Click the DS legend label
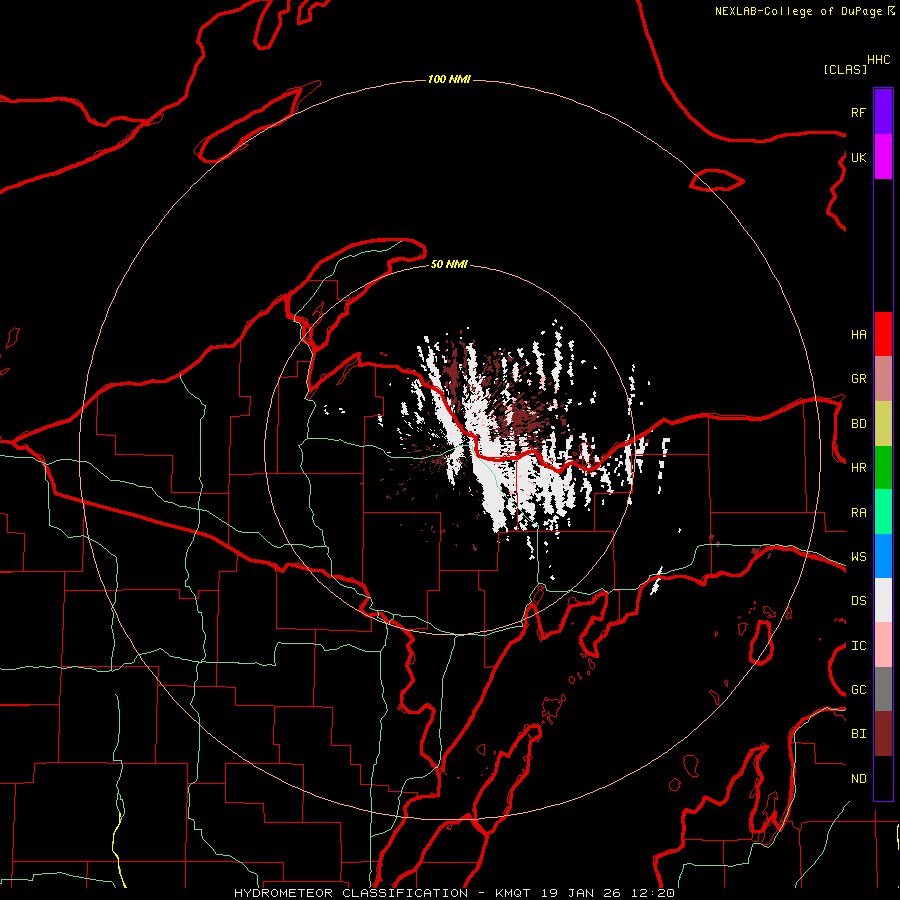This screenshot has height=900, width=900. click(x=858, y=601)
